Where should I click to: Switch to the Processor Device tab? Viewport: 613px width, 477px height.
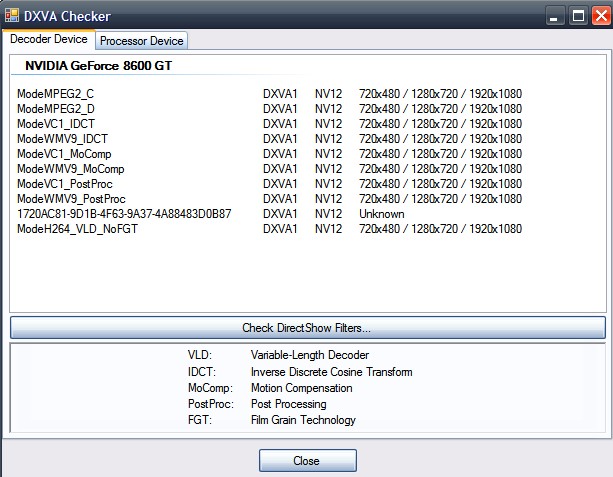142,41
